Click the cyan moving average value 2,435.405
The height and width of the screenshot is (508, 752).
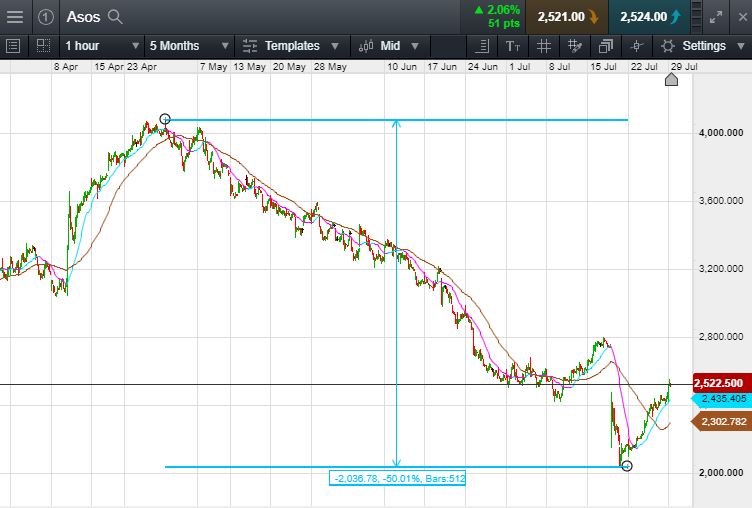coord(723,399)
